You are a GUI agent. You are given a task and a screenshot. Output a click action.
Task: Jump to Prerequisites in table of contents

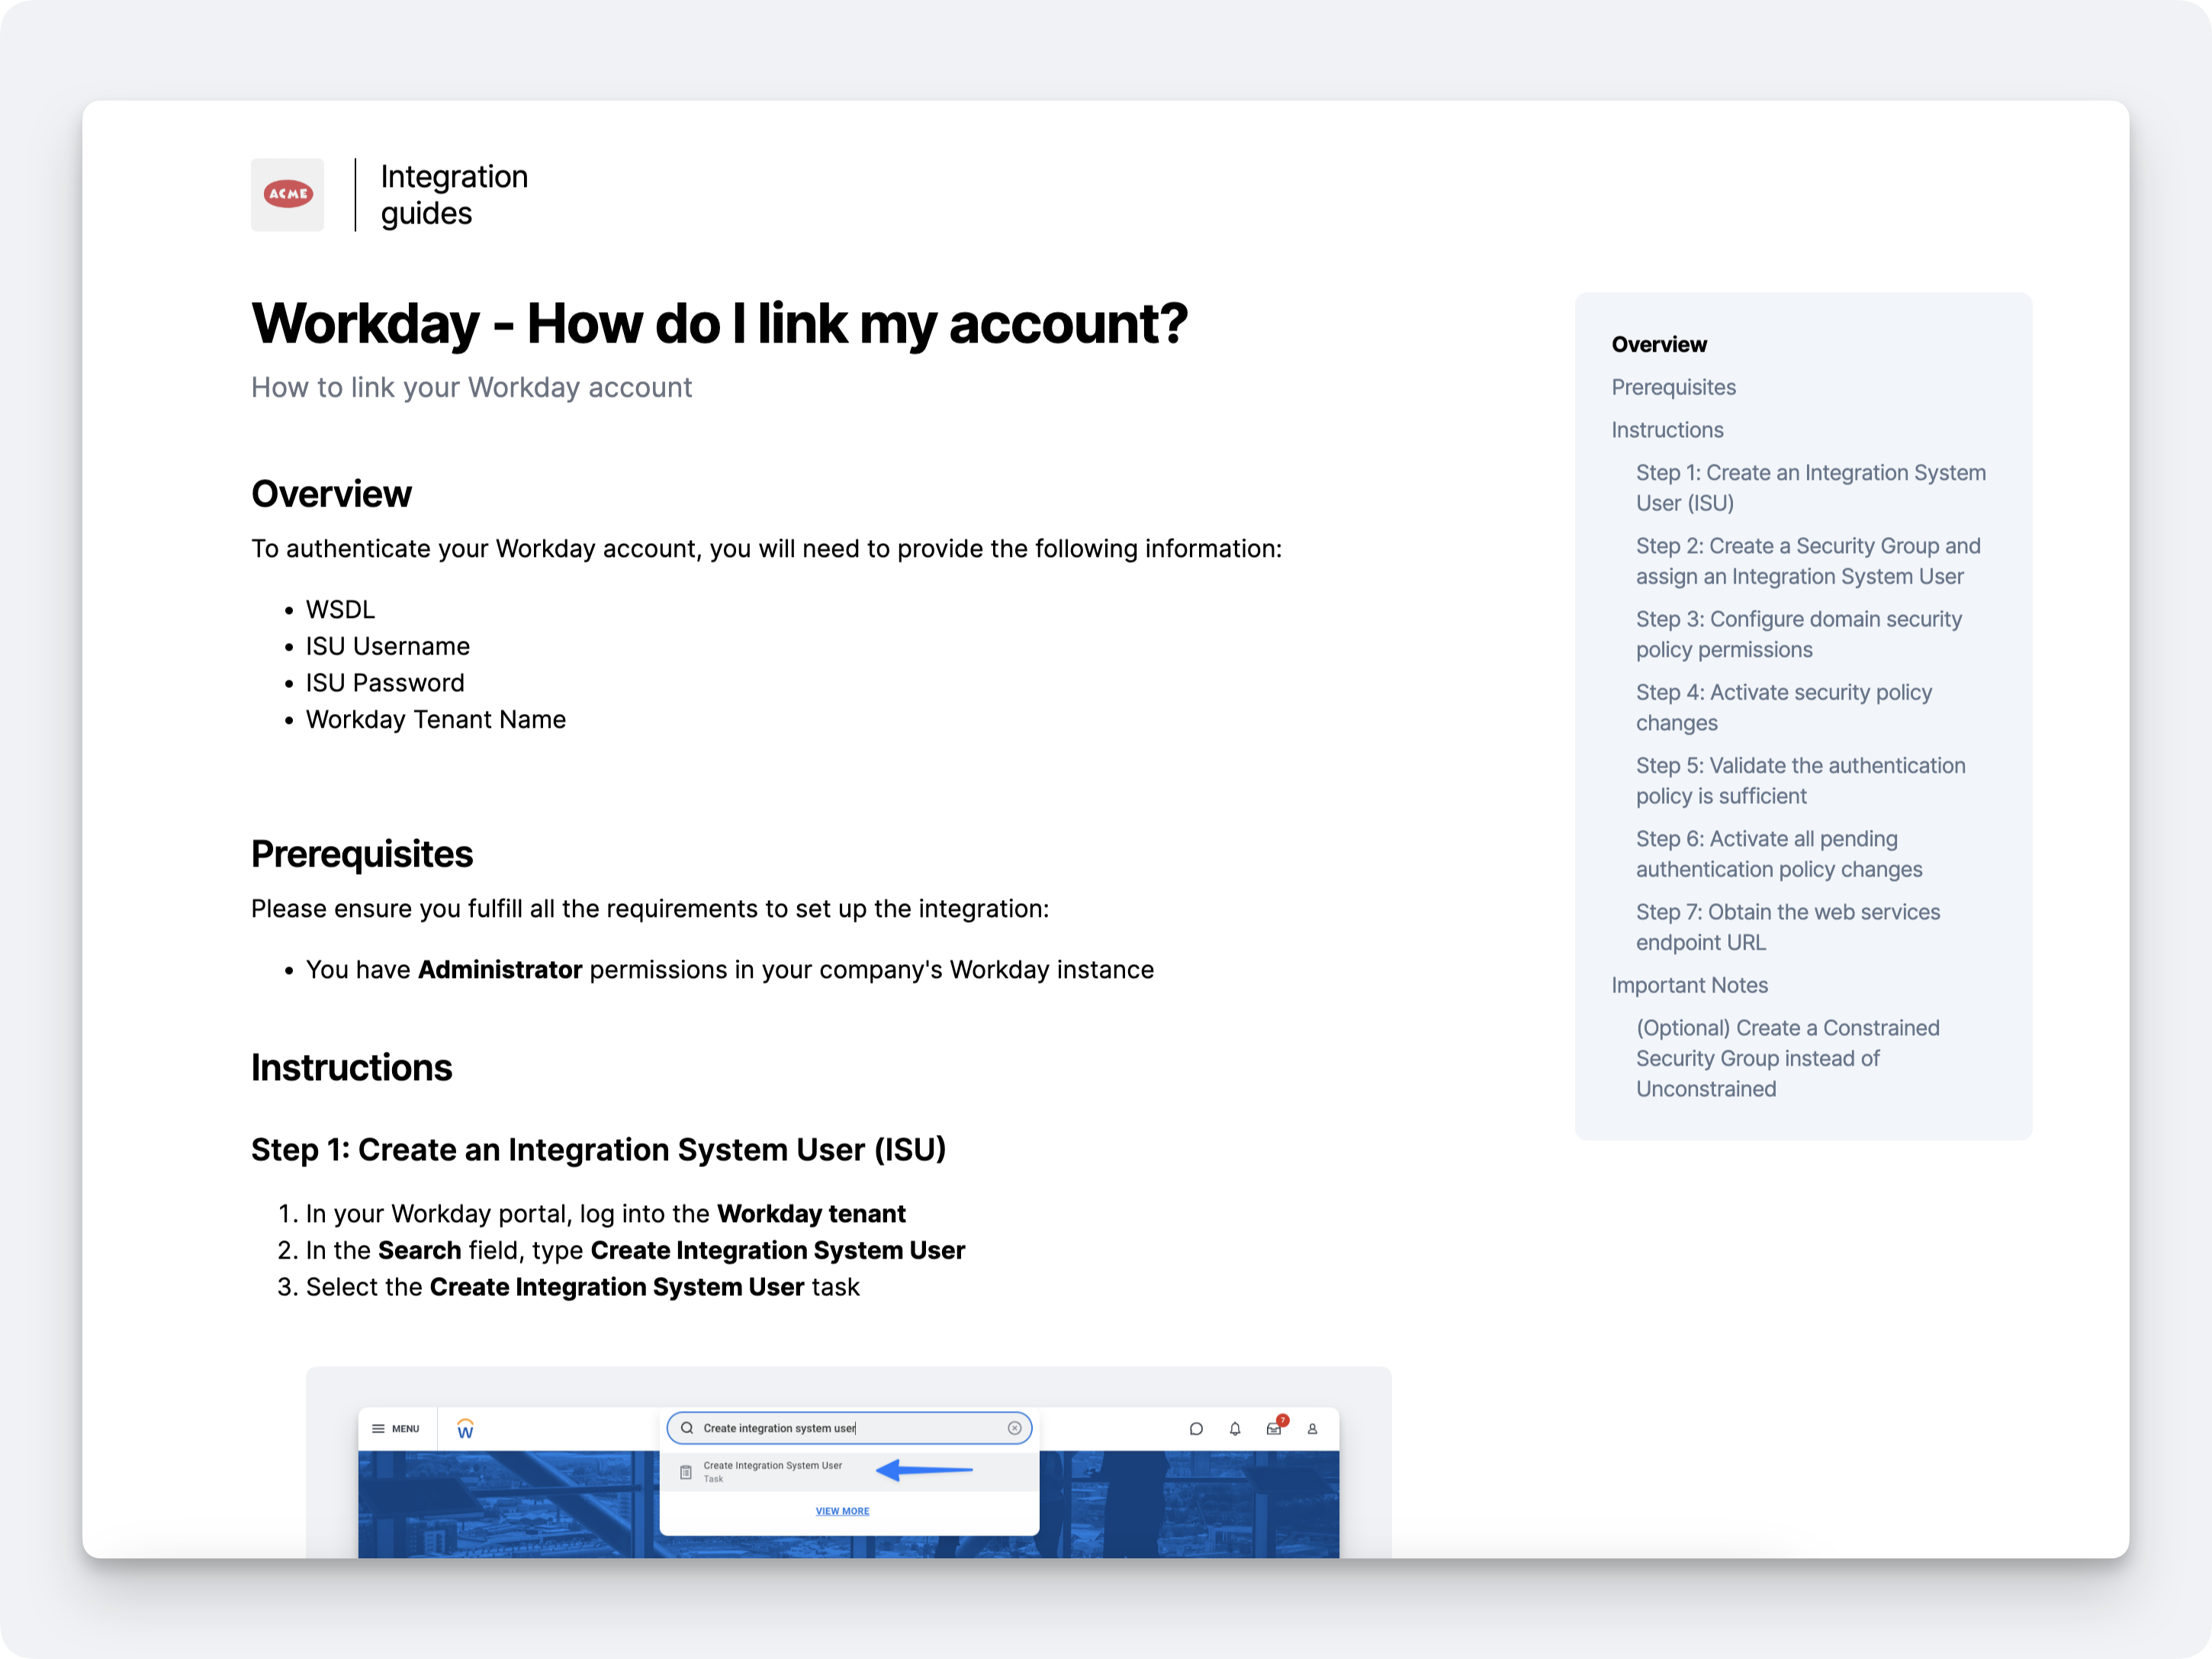coord(1673,387)
